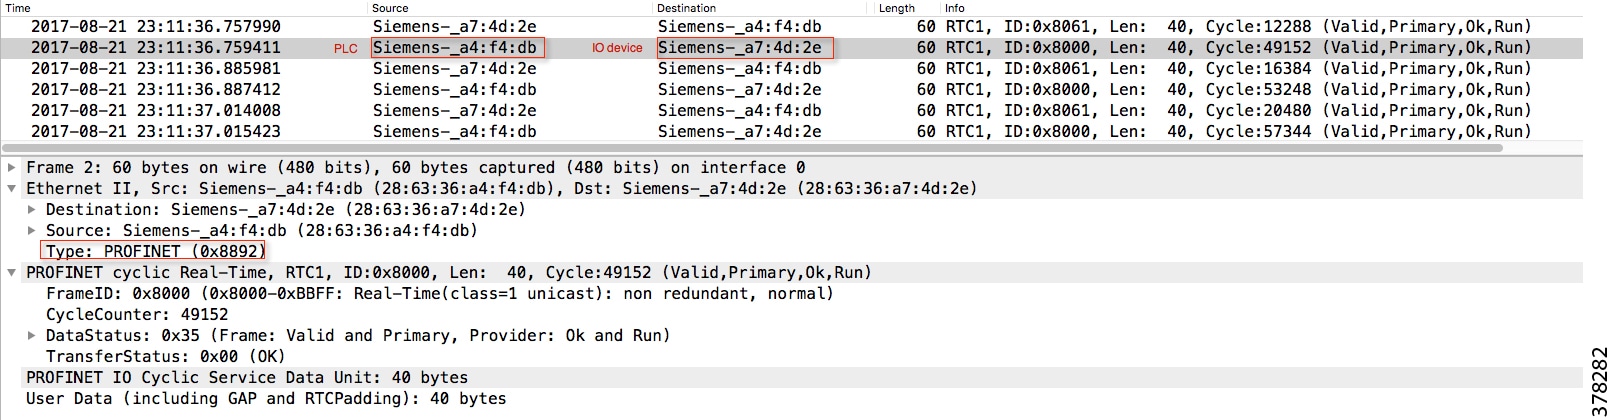Expand the Destination field in Ethernet II
This screenshot has height=420, width=1611.
pyautogui.click(x=32, y=209)
